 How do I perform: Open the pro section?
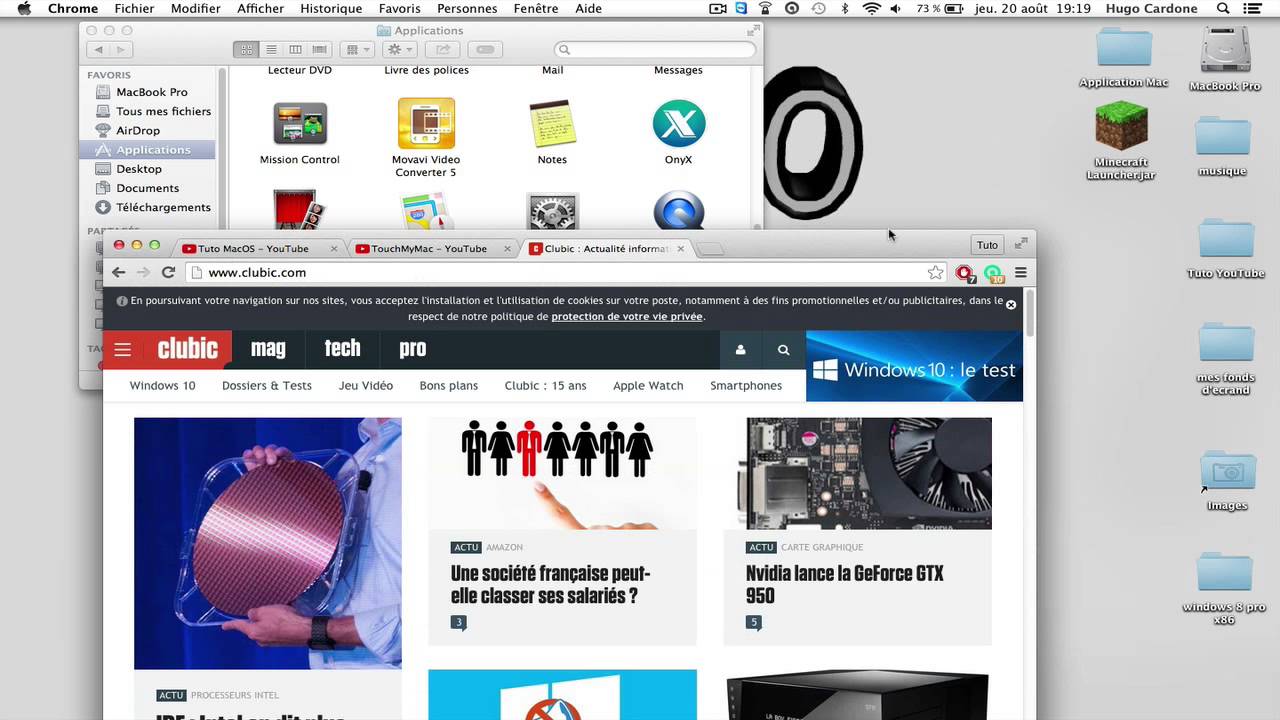[412, 348]
